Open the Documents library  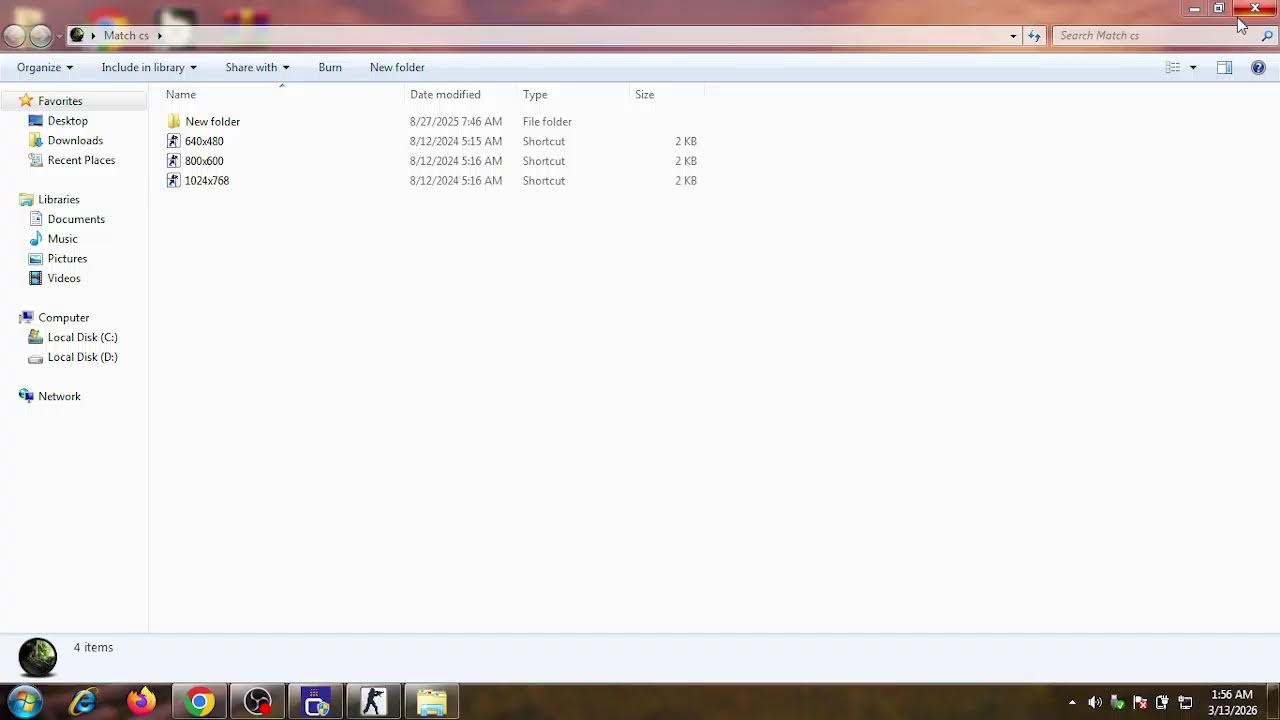[x=76, y=219]
